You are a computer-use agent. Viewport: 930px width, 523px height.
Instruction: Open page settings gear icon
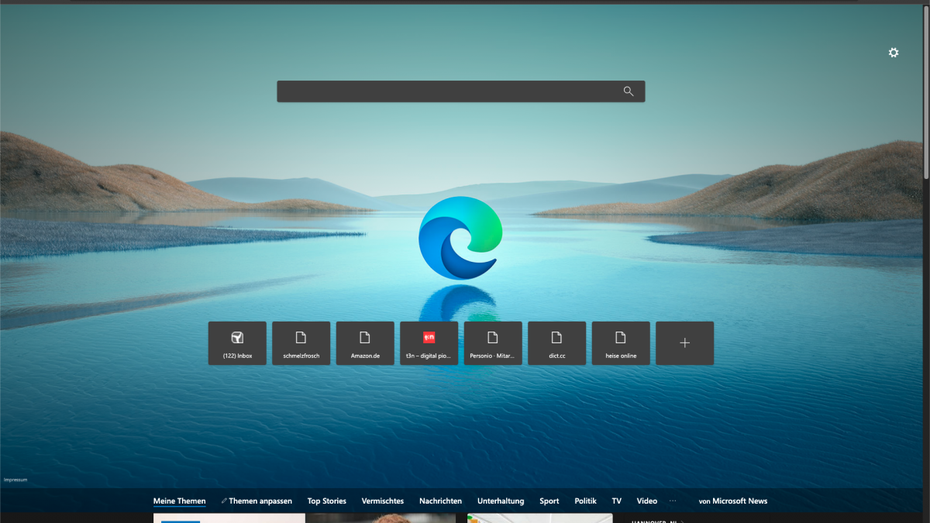coord(893,53)
